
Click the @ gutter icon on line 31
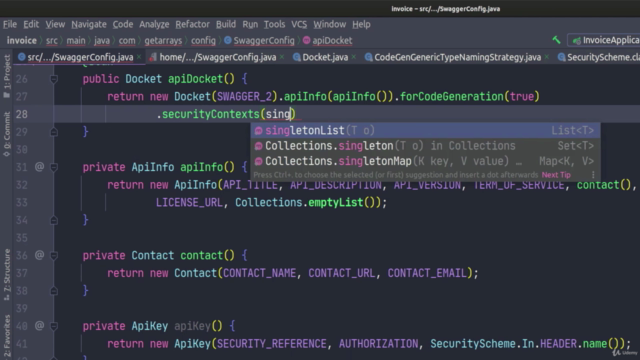pyautogui.click(x=39, y=167)
